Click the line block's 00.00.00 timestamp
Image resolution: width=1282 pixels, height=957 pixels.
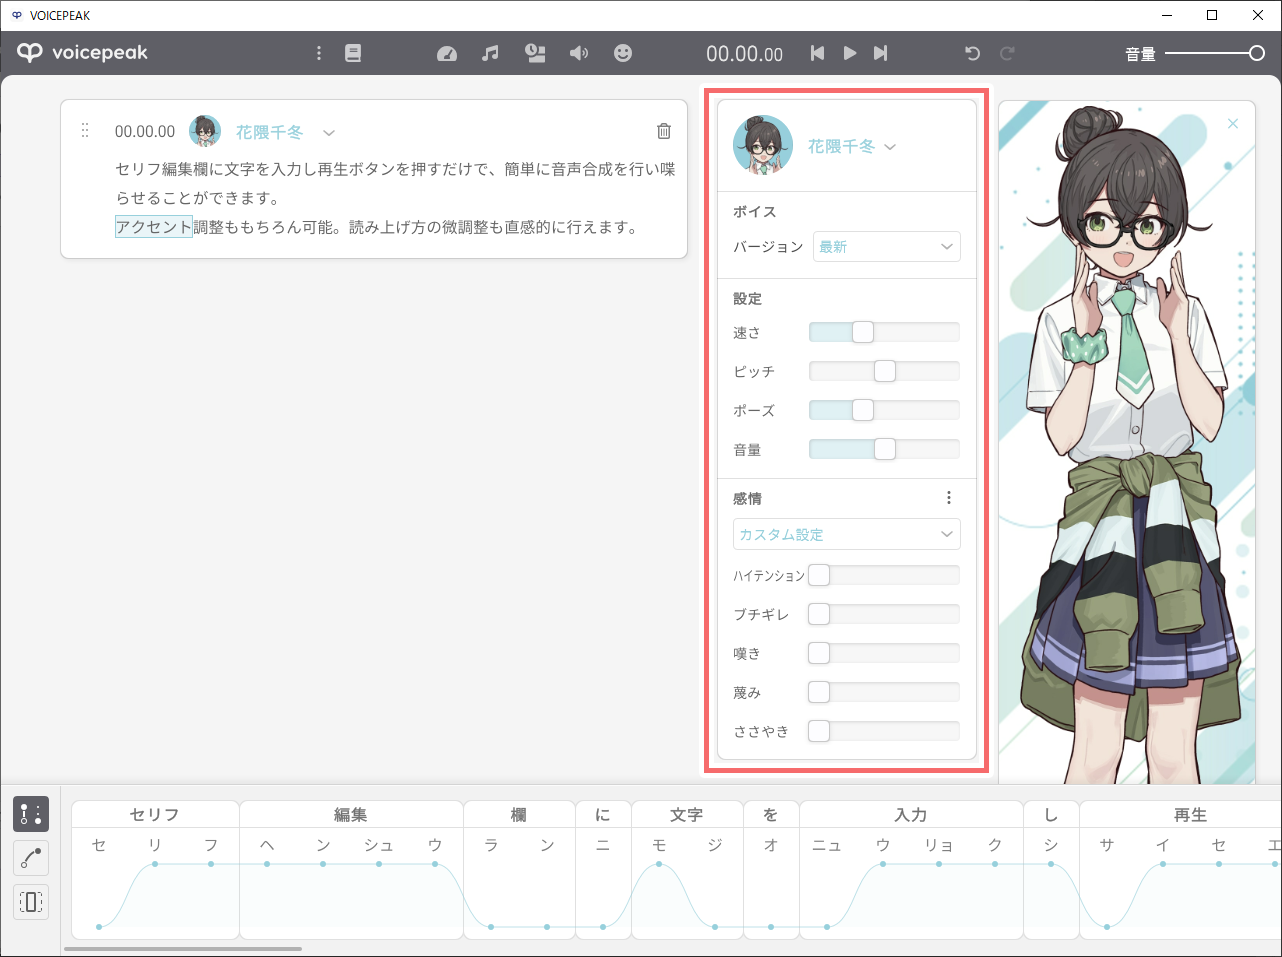(145, 131)
